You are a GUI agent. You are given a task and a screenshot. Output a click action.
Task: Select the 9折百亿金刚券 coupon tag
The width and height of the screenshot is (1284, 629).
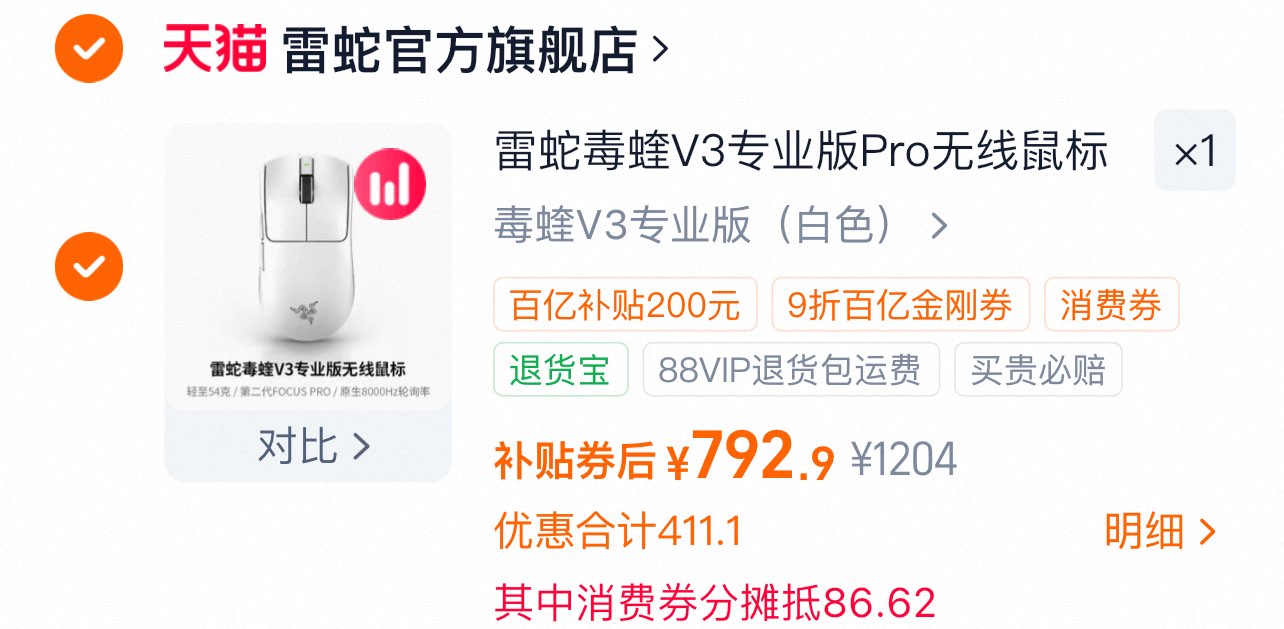click(900, 304)
